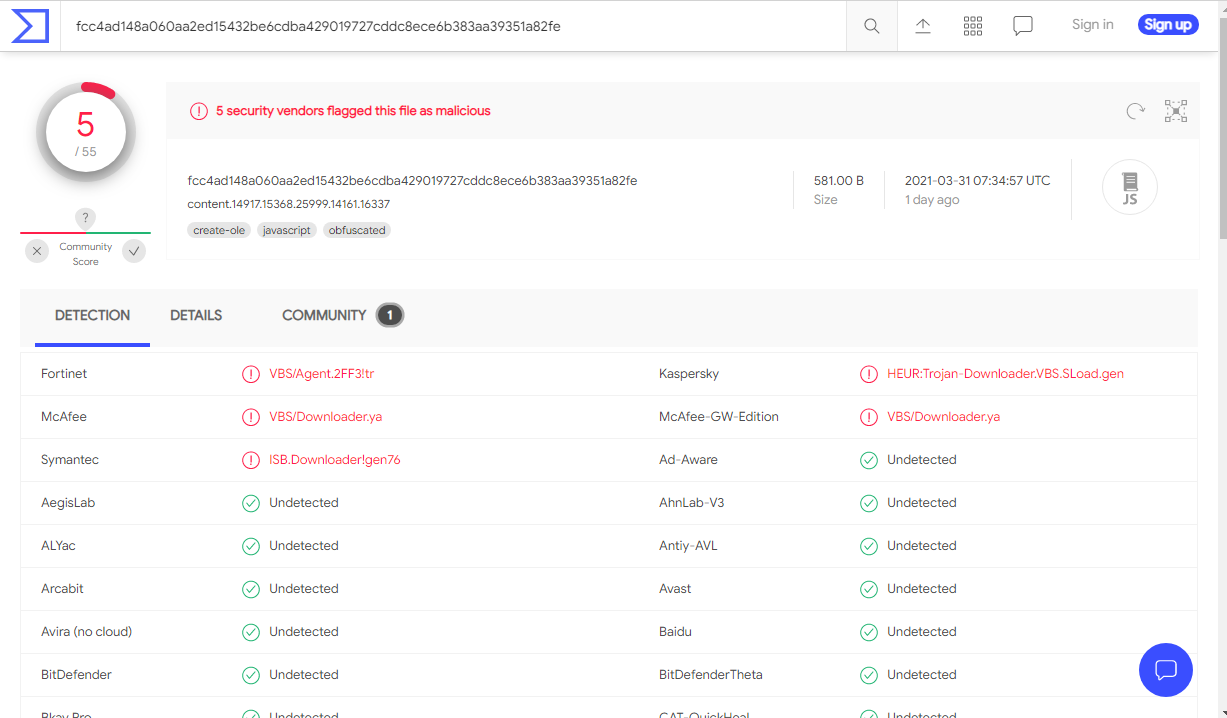Click the green check icon for AhnLab-V3
This screenshot has height=718, width=1227.
(x=869, y=503)
